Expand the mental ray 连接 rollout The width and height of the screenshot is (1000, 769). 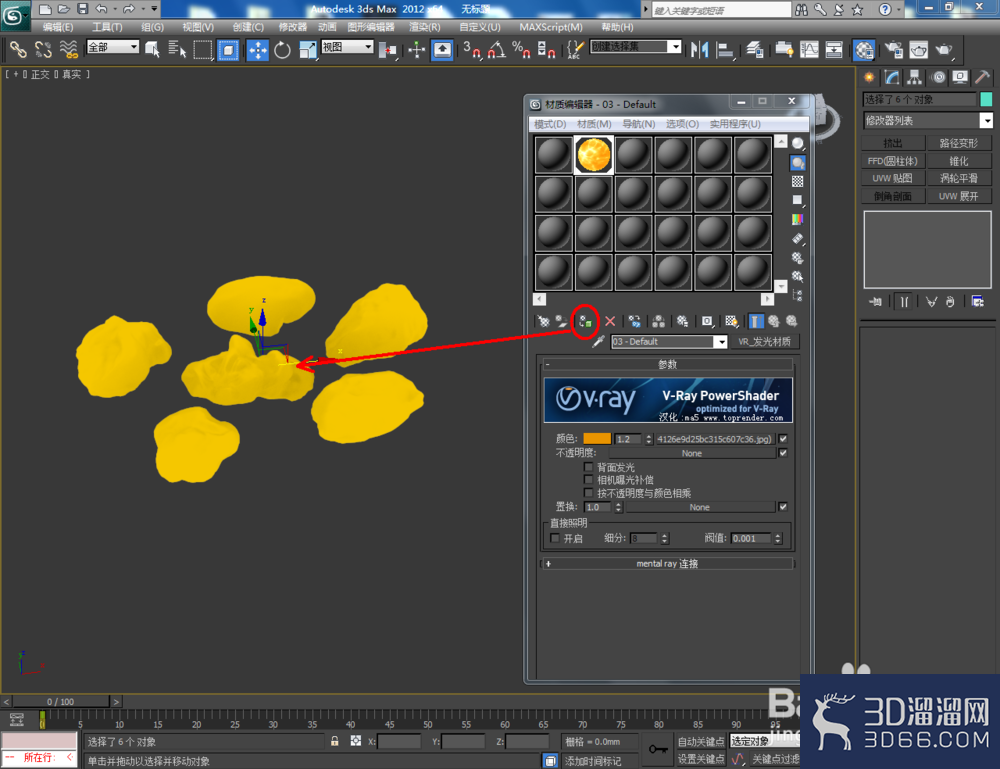[x=667, y=564]
